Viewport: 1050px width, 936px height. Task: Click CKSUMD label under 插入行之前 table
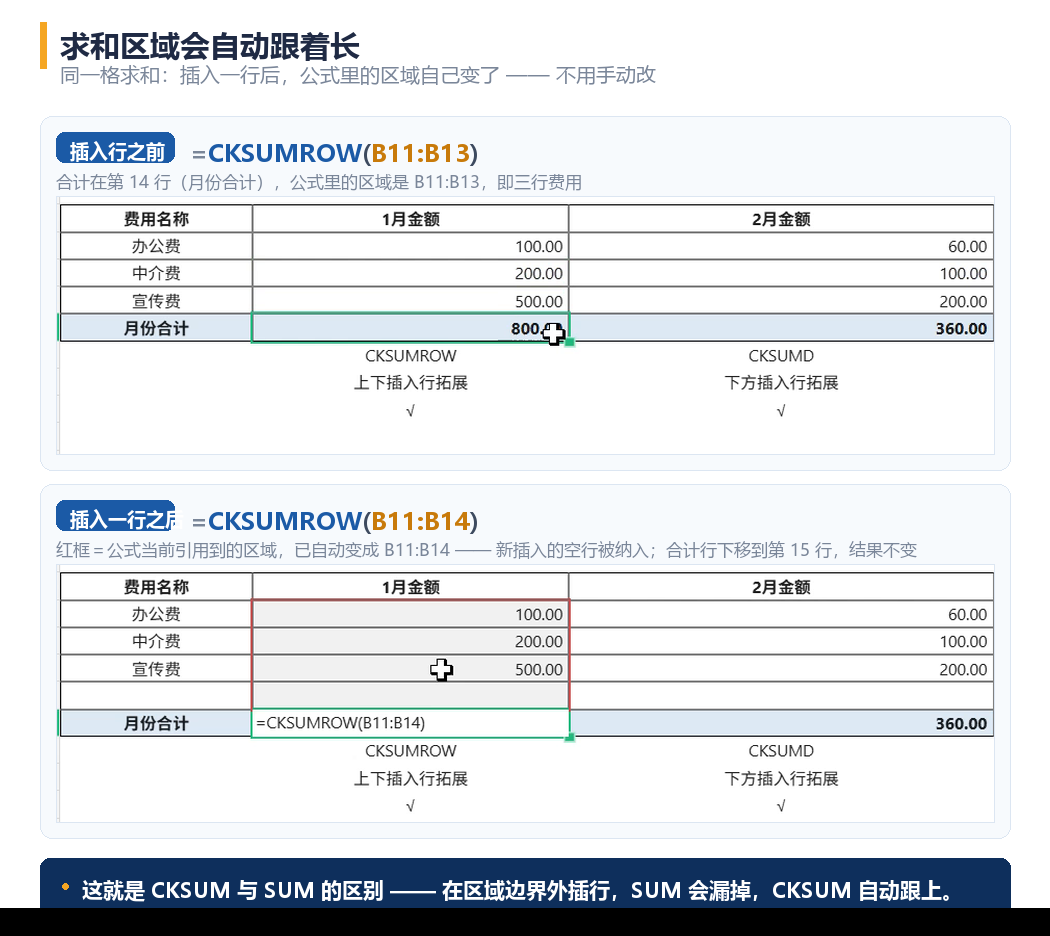781,356
